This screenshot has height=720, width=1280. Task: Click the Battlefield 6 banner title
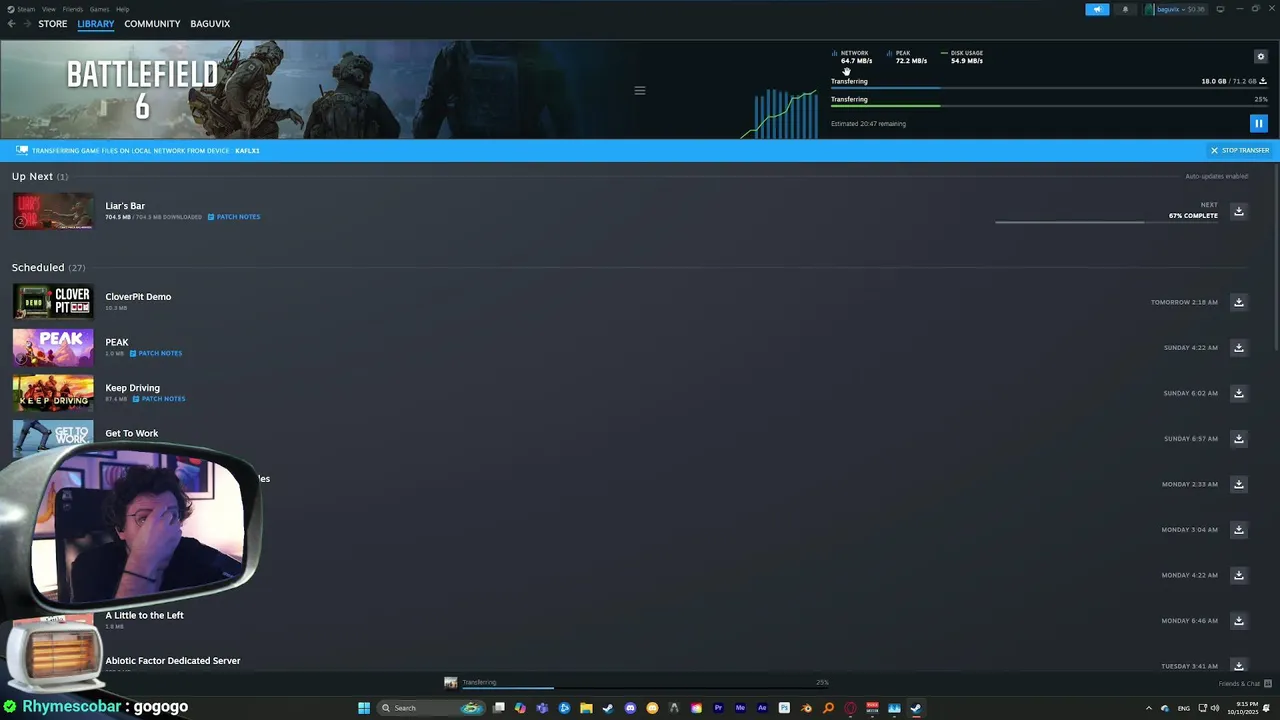click(142, 89)
